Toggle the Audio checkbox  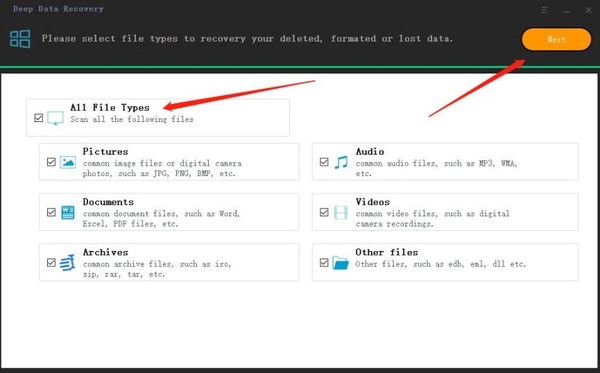point(324,162)
